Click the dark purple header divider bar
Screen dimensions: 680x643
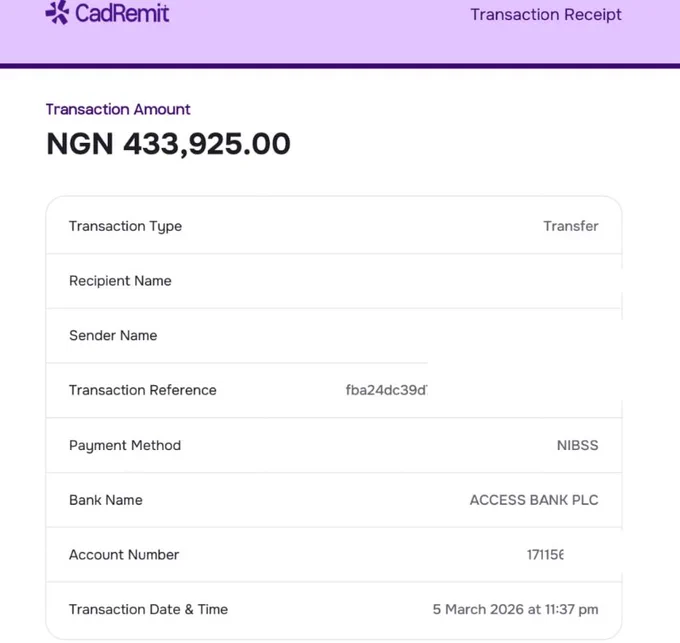click(x=340, y=66)
